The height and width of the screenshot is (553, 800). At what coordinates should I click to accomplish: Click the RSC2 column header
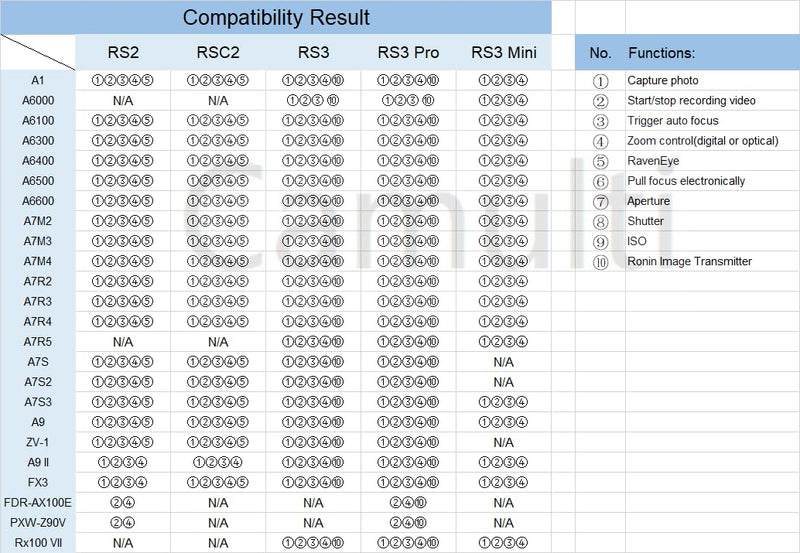coord(218,52)
